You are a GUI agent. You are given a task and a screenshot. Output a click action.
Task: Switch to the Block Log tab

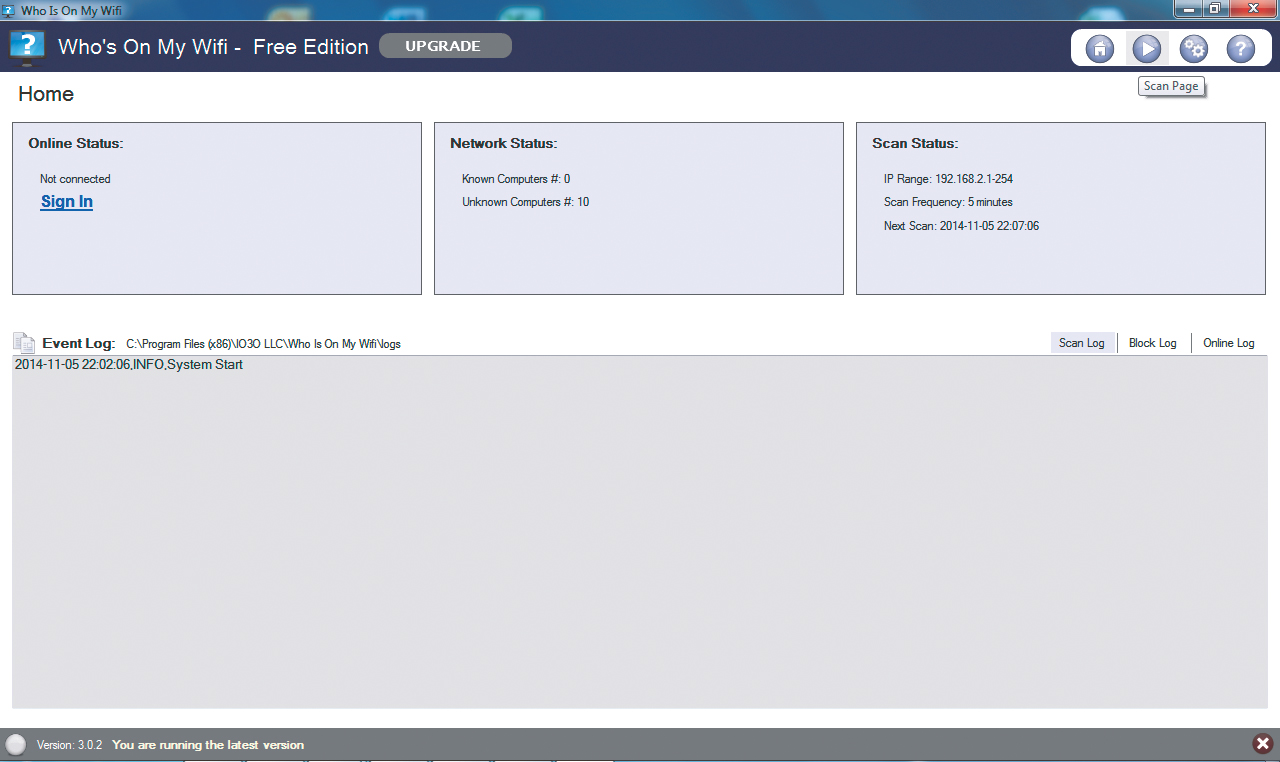click(x=1152, y=343)
